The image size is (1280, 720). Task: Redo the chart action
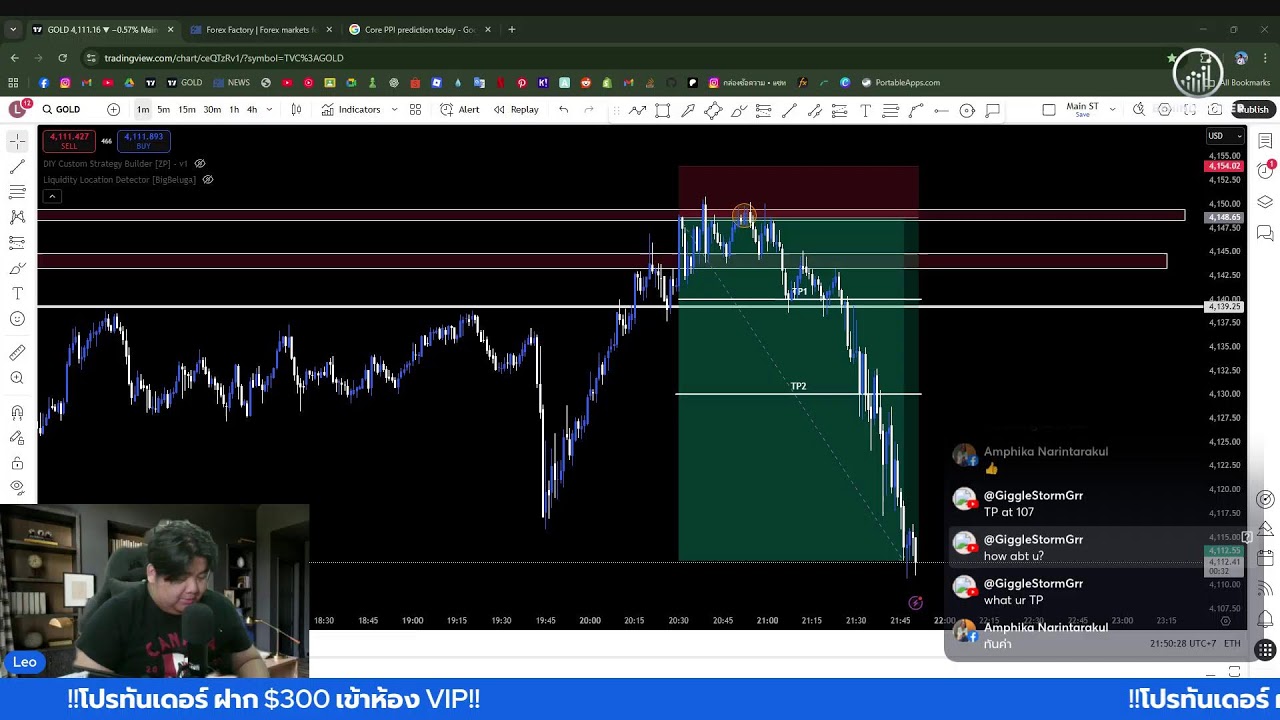[589, 109]
